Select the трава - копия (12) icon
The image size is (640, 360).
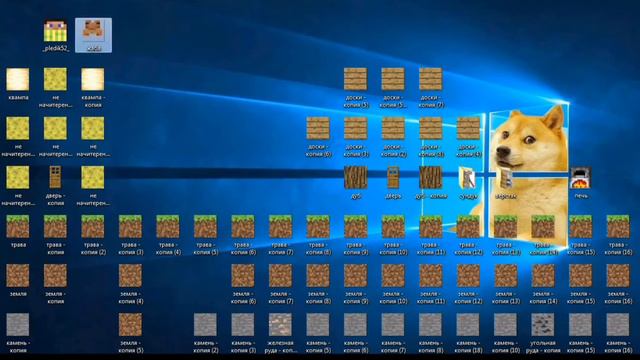468,226
